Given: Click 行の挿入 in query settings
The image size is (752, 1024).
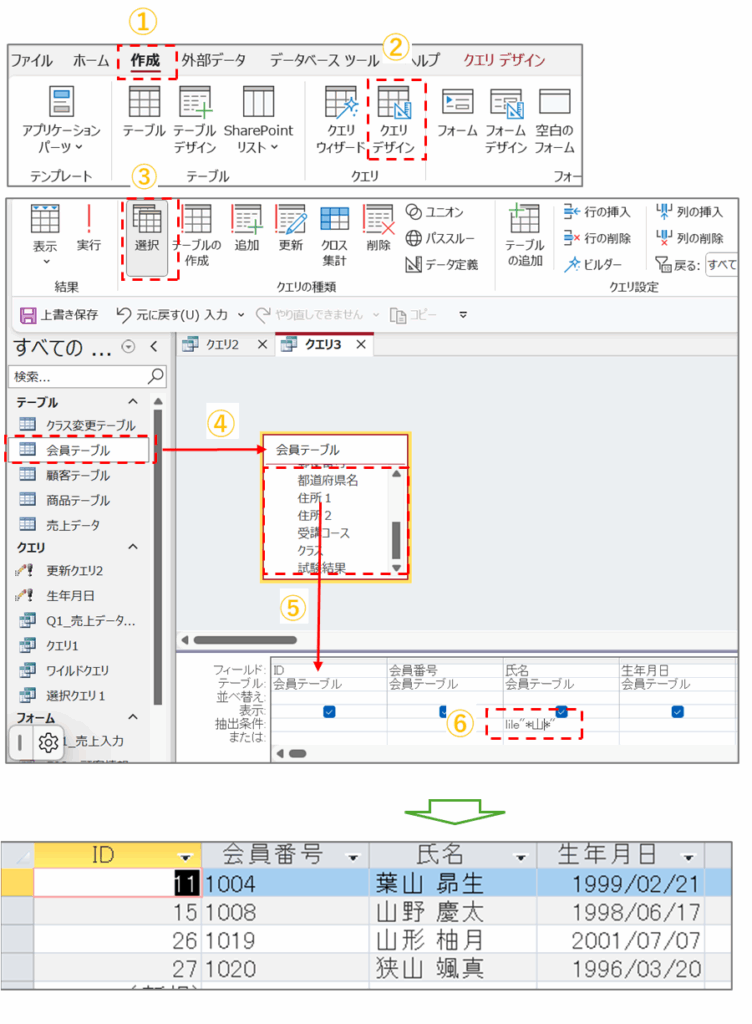Looking at the screenshot, I should (x=597, y=212).
